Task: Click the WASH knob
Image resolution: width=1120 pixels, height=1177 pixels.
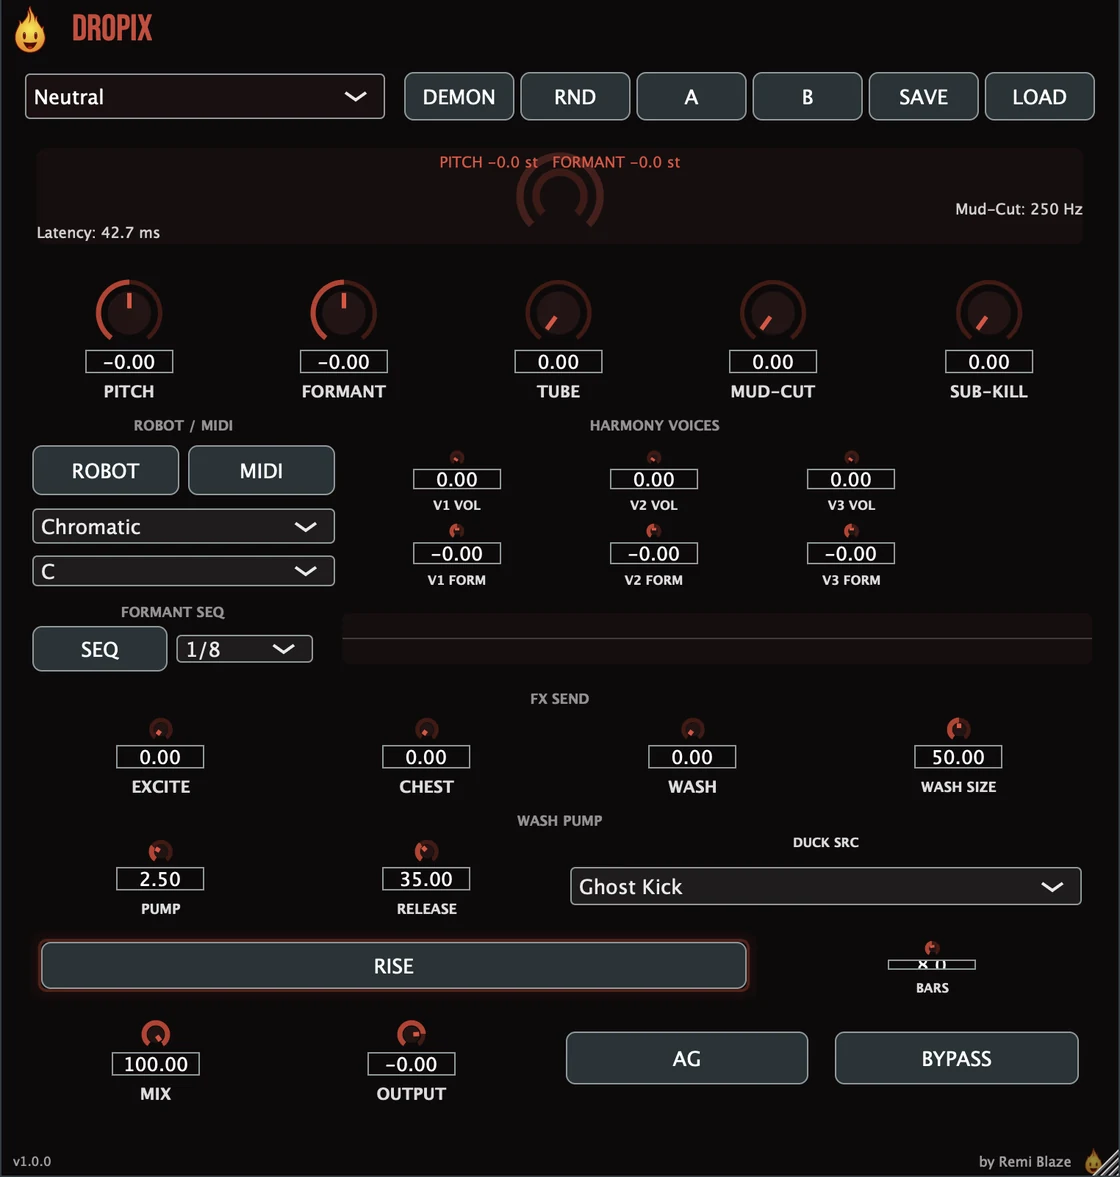Action: pos(692,729)
